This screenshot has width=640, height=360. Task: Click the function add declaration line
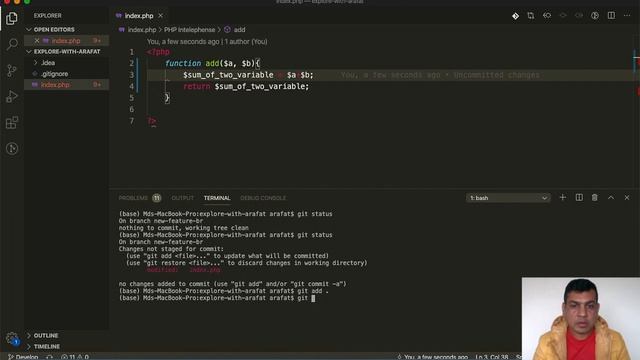tap(212, 63)
